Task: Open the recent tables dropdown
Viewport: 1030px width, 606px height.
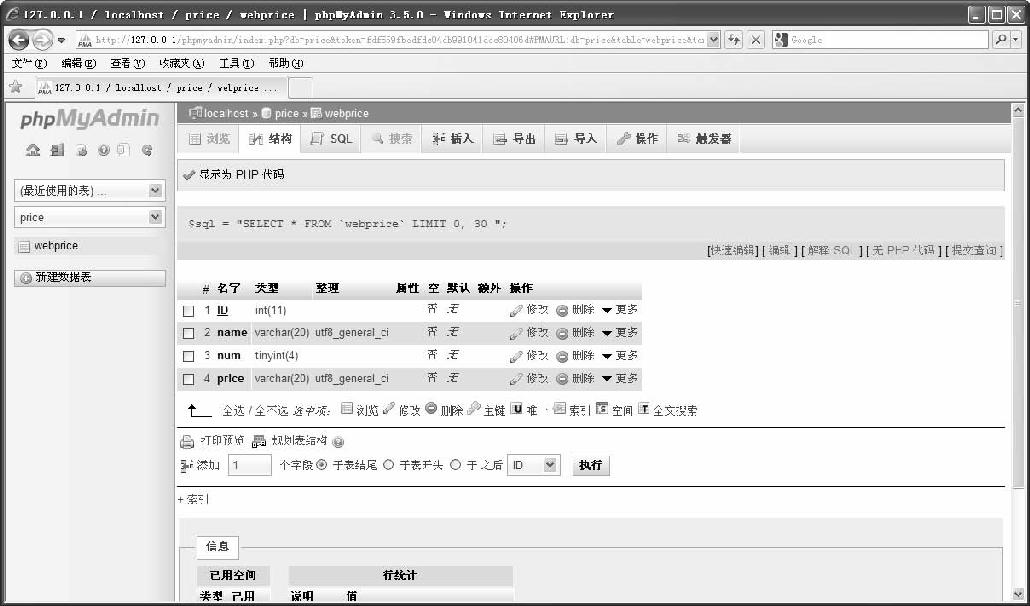Action: click(x=89, y=191)
